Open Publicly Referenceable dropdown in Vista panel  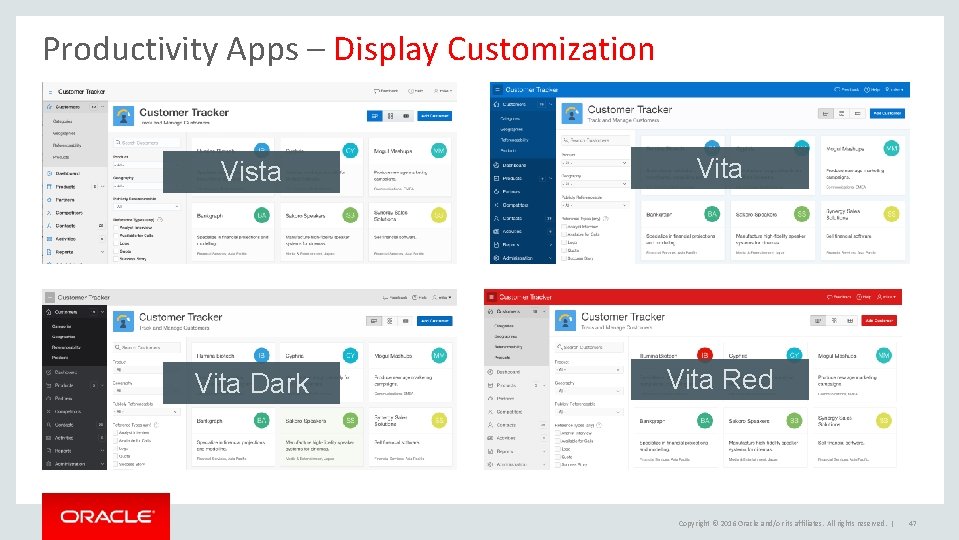[147, 207]
